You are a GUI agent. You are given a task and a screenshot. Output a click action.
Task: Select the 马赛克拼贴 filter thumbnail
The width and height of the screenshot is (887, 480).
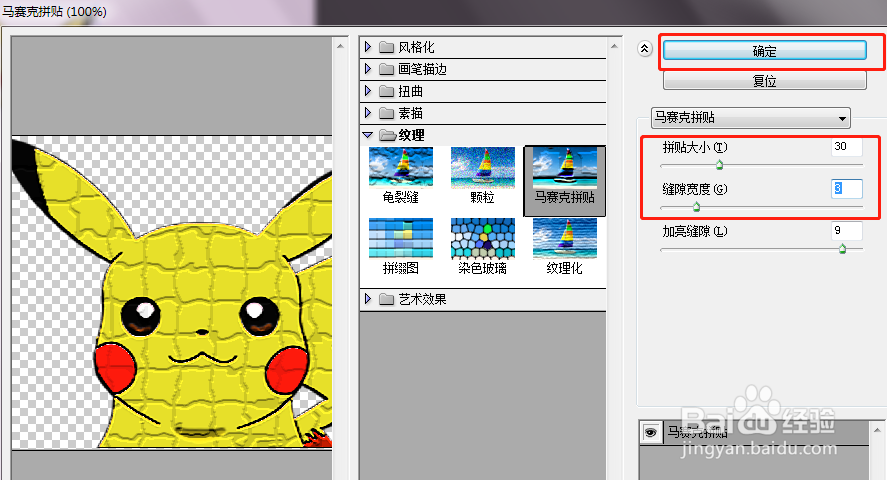pyautogui.click(x=565, y=181)
